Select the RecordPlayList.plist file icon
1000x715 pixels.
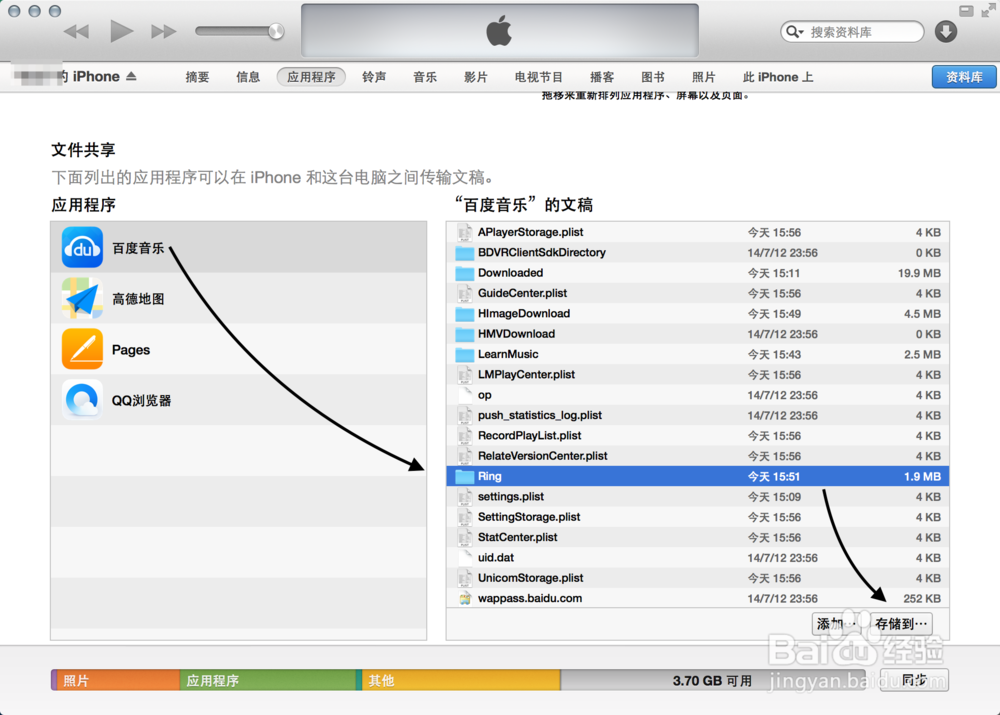(x=465, y=436)
